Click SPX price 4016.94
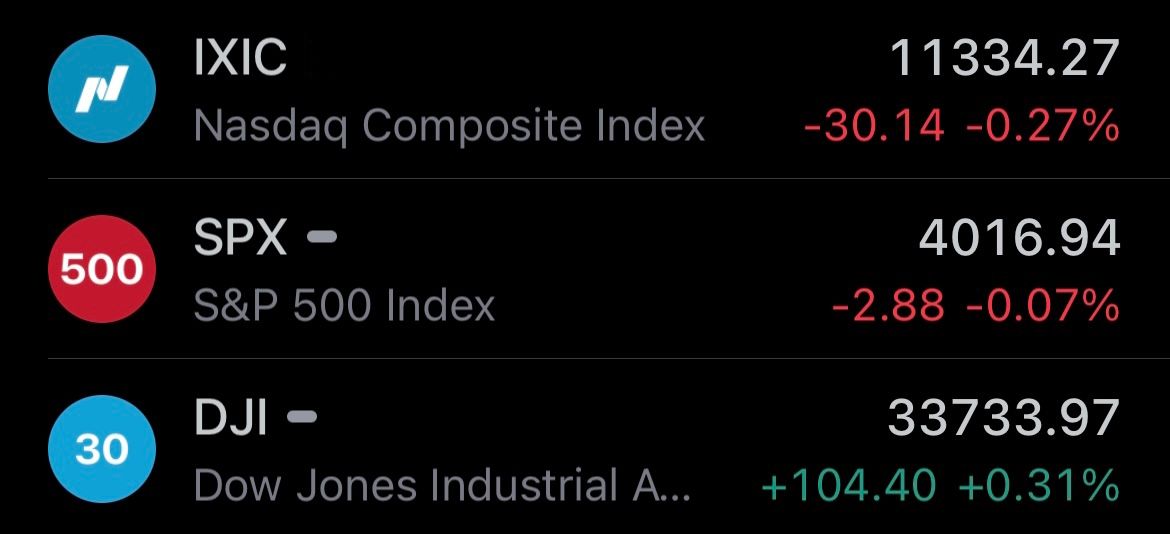This screenshot has width=1170, height=534. (x=1019, y=238)
